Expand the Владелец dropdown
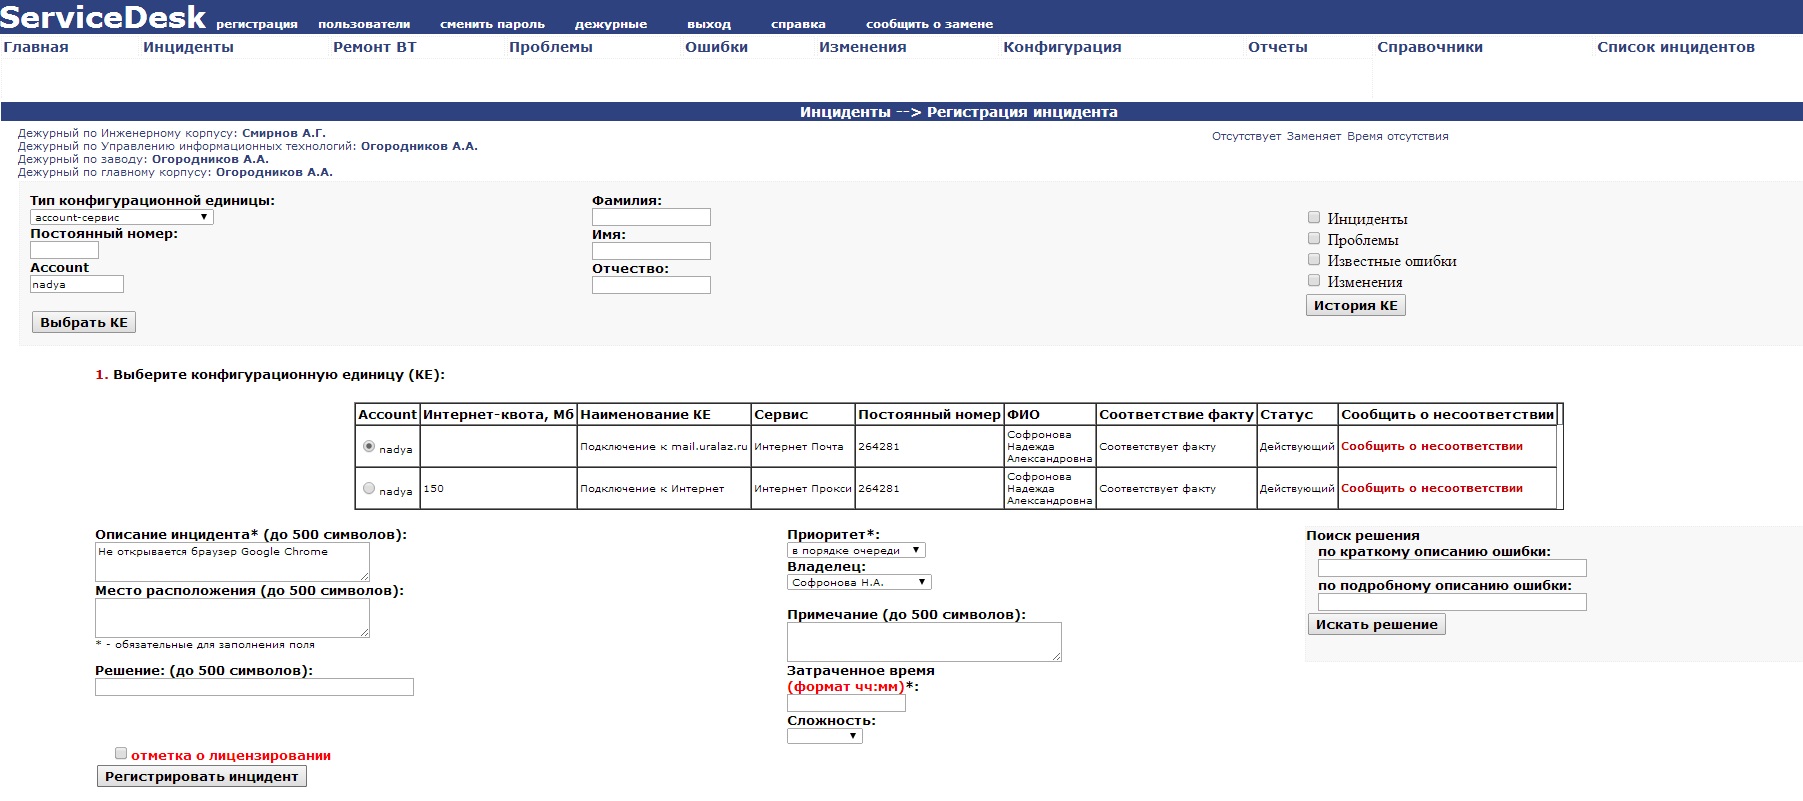Image resolution: width=1803 pixels, height=801 pixels. click(859, 582)
